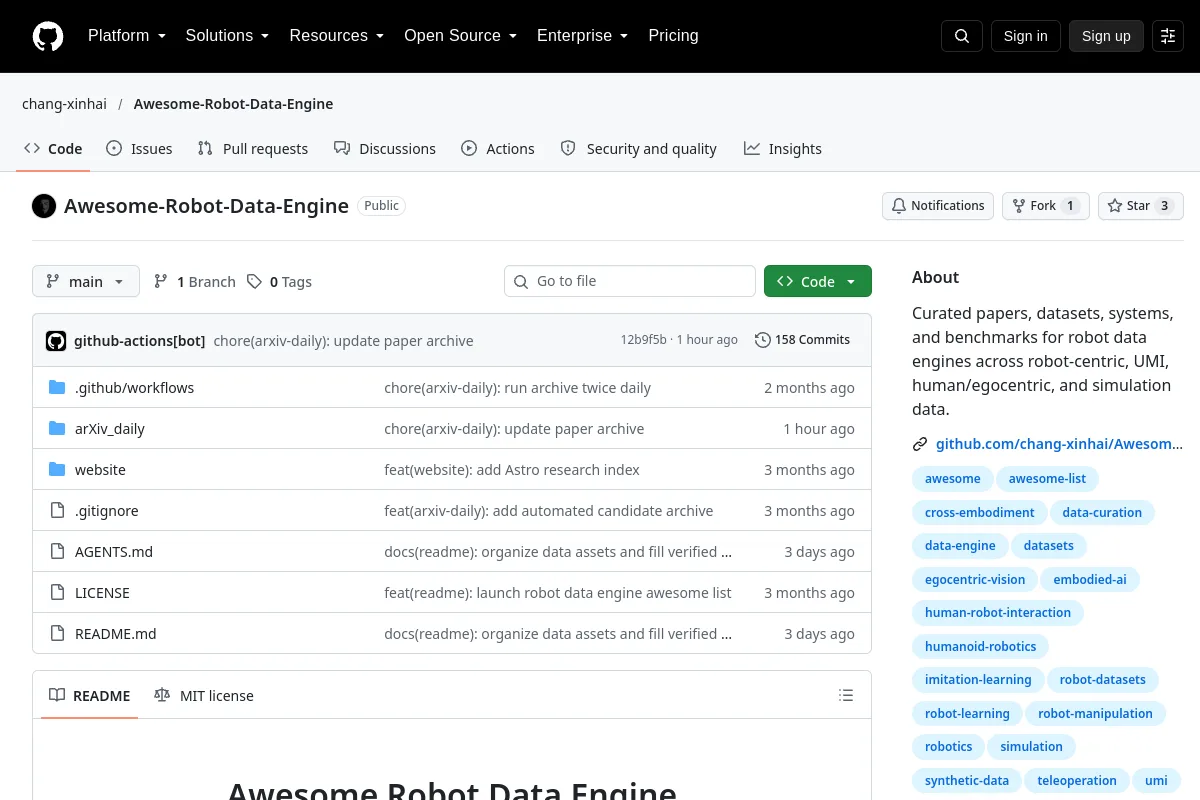Screen dimensions: 1200x800
Task: Click the cross-embodiment topic tag
Action: 980,513
